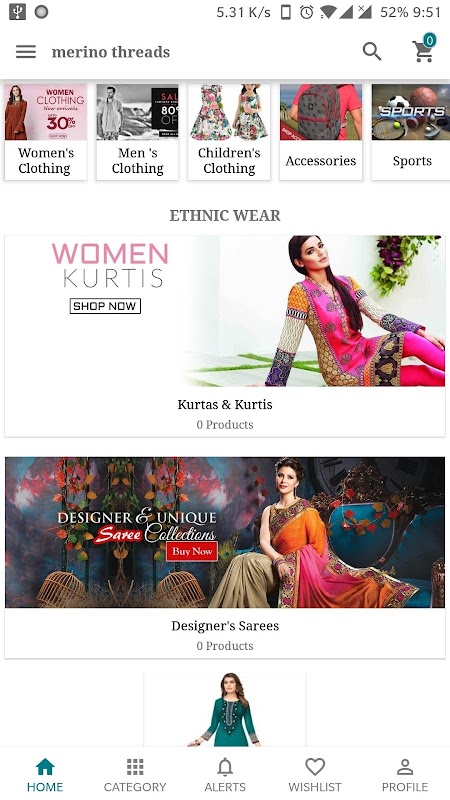Open the Designer's Sarees title link

225,626
